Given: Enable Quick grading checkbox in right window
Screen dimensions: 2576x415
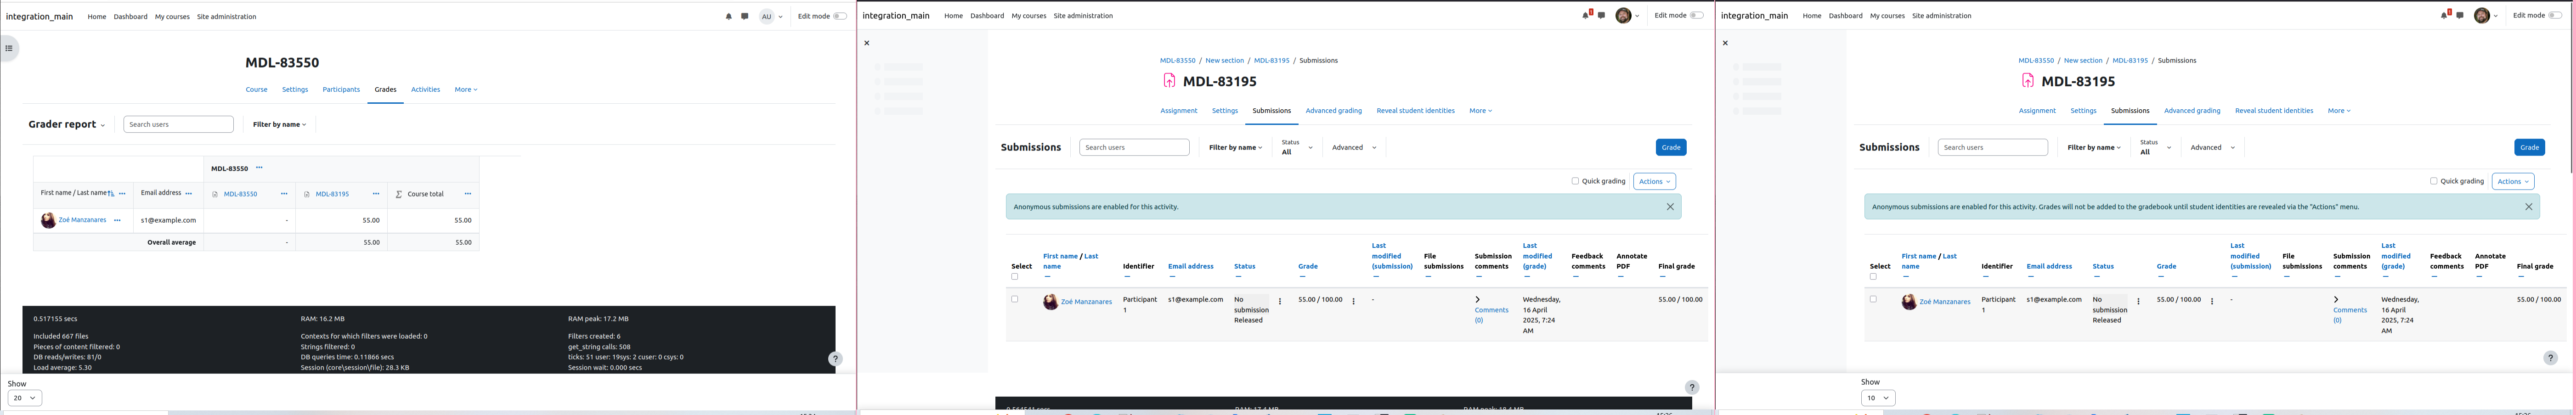Looking at the screenshot, I should [2433, 182].
